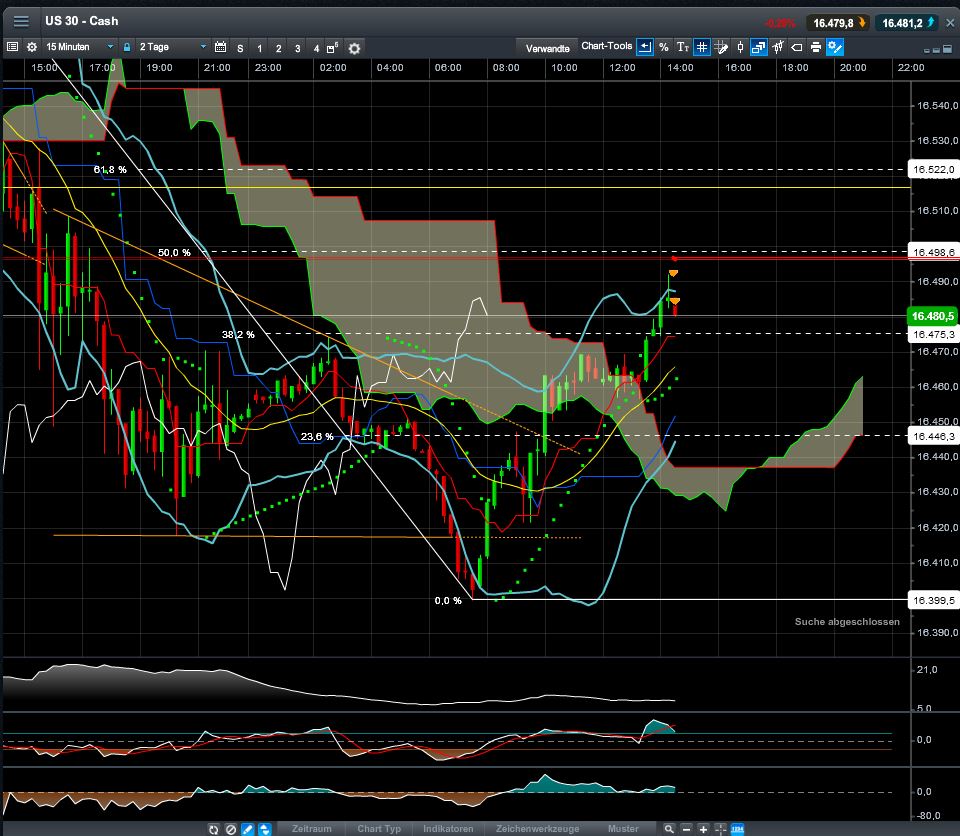Open the Muster menu

tap(623, 829)
